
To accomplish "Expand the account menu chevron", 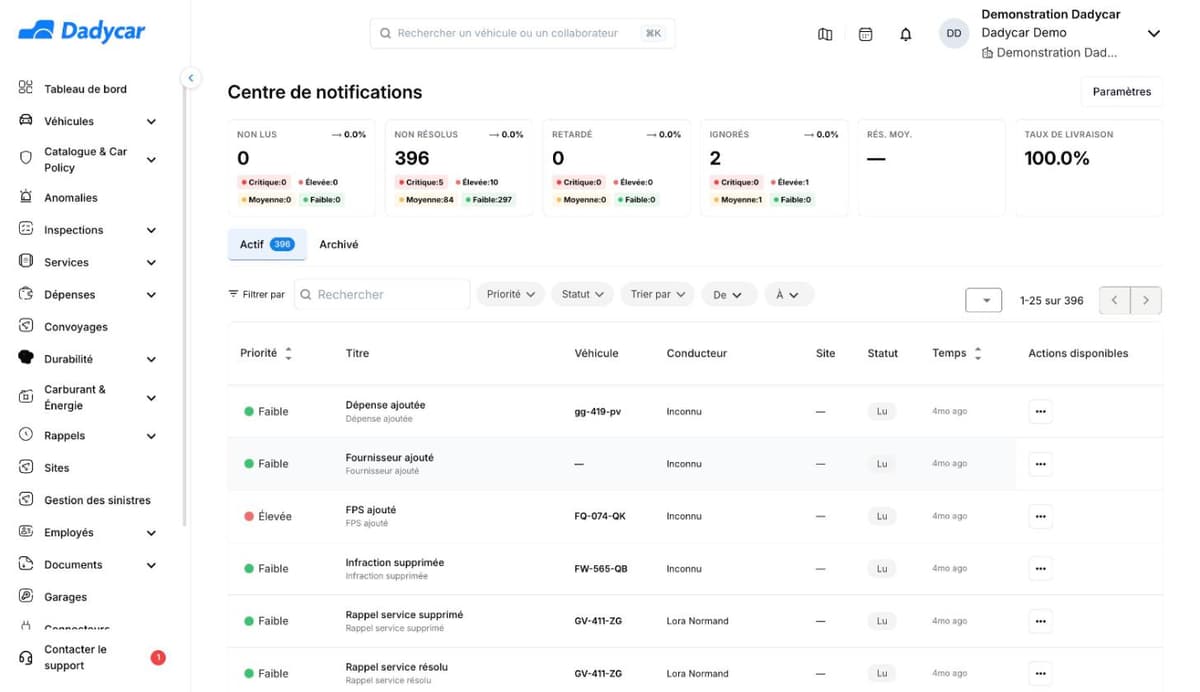I will pos(1153,33).
